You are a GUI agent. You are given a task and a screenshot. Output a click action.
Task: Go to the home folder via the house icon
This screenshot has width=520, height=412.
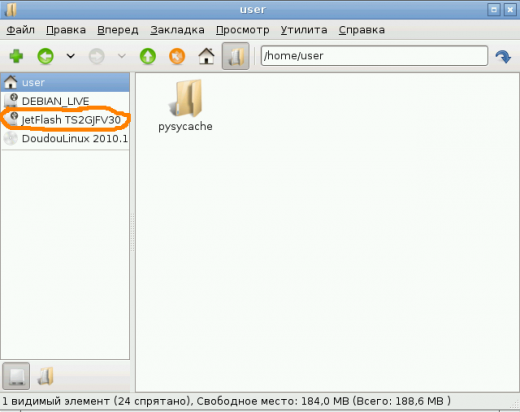point(206,56)
